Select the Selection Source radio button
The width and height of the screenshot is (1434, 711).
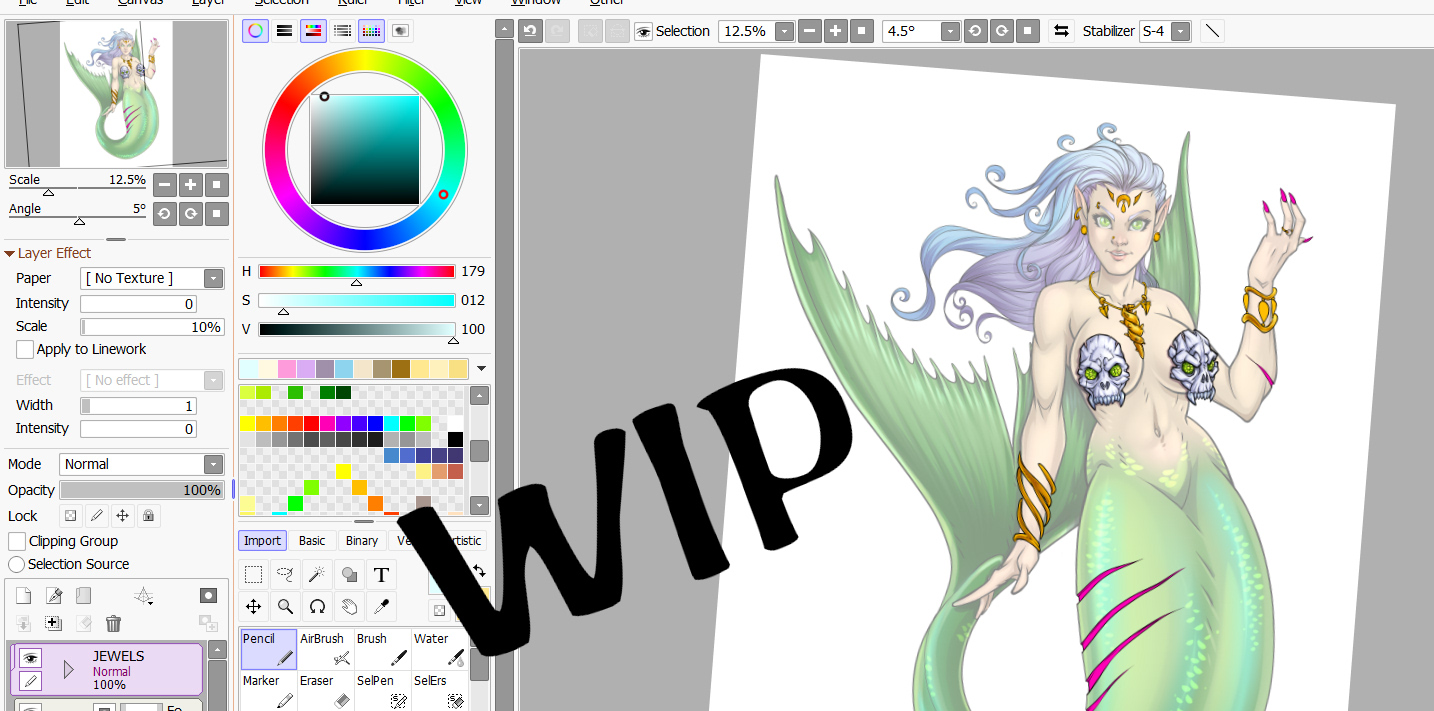[17, 564]
